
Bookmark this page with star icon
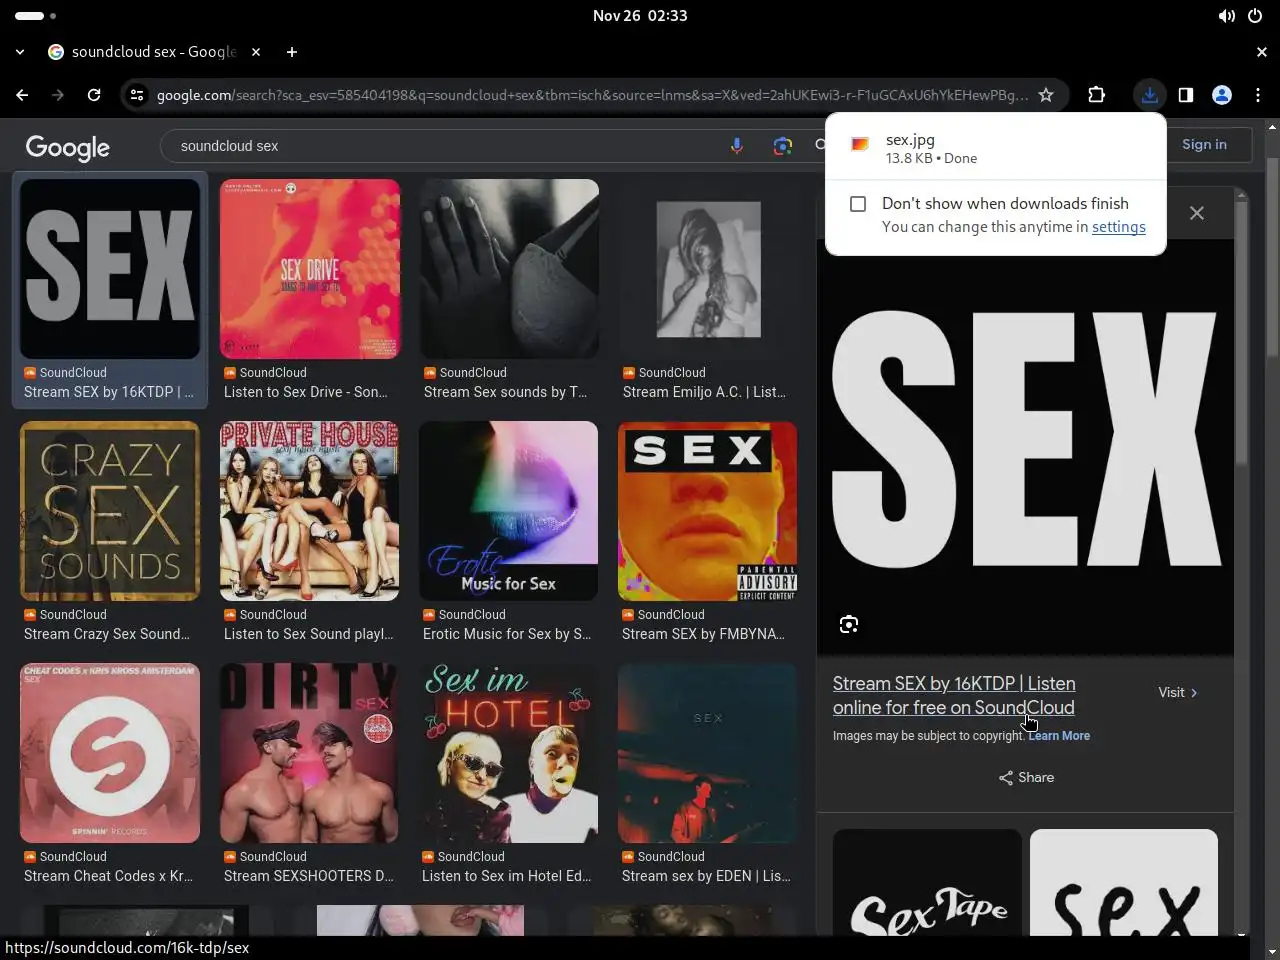click(1046, 95)
